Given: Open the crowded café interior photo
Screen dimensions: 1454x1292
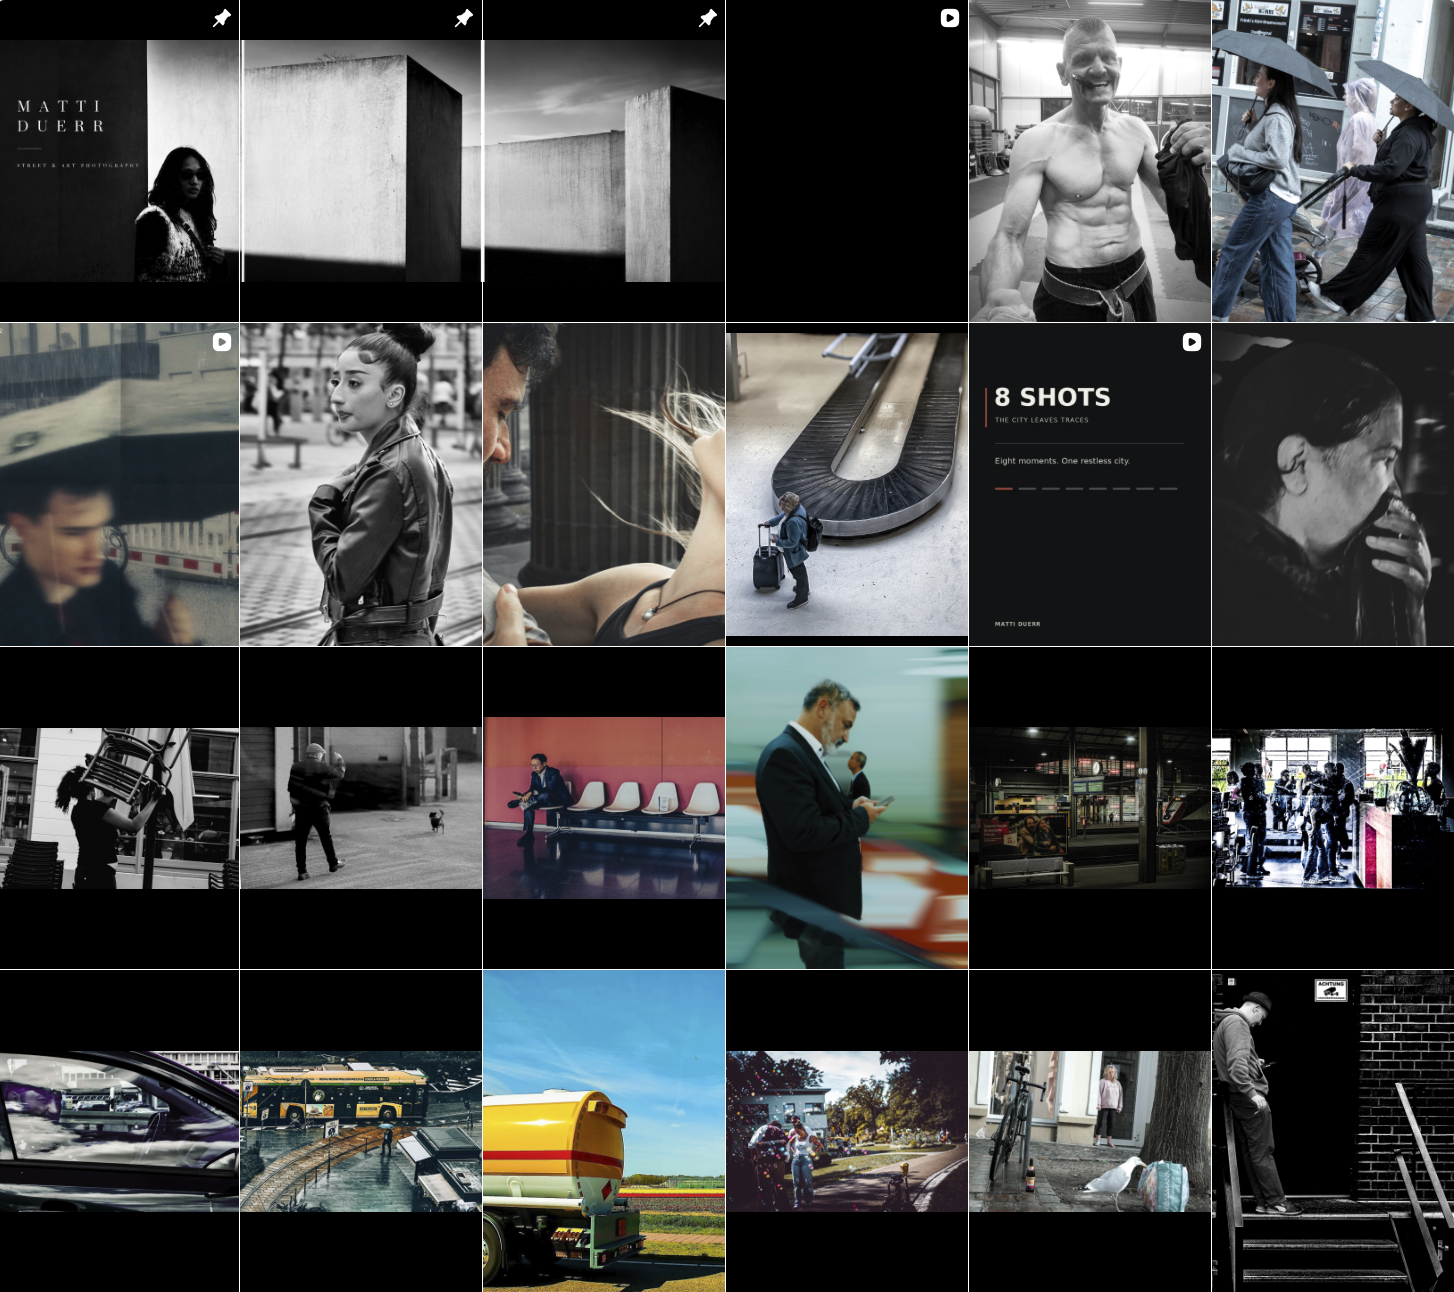Looking at the screenshot, I should pyautogui.click(x=1333, y=808).
